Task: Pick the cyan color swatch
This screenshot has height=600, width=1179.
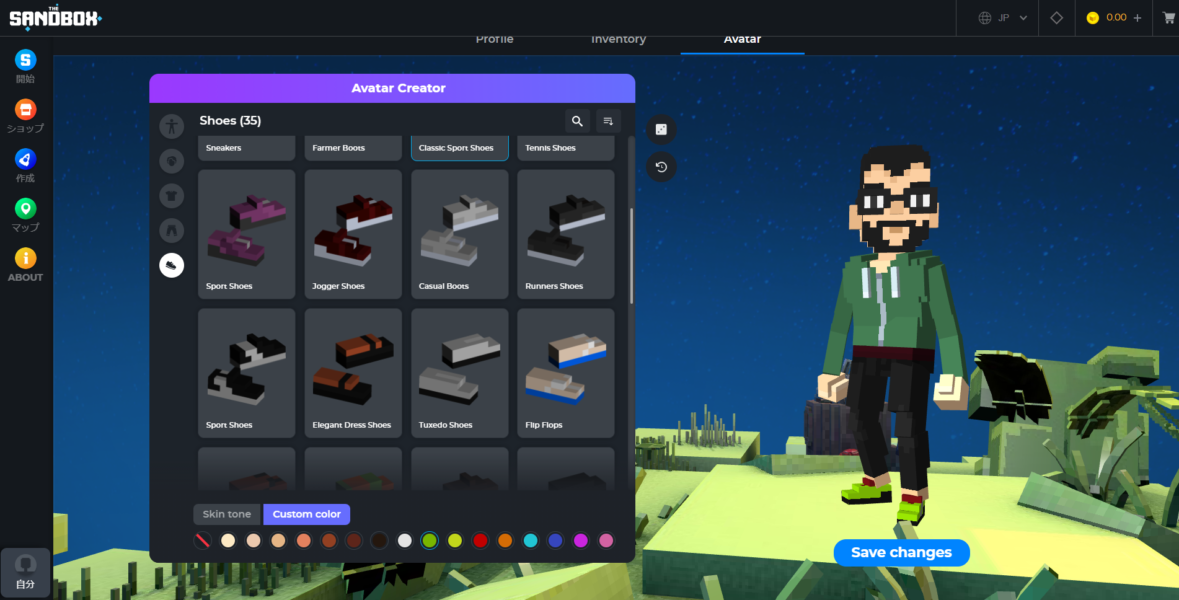Action: point(530,541)
